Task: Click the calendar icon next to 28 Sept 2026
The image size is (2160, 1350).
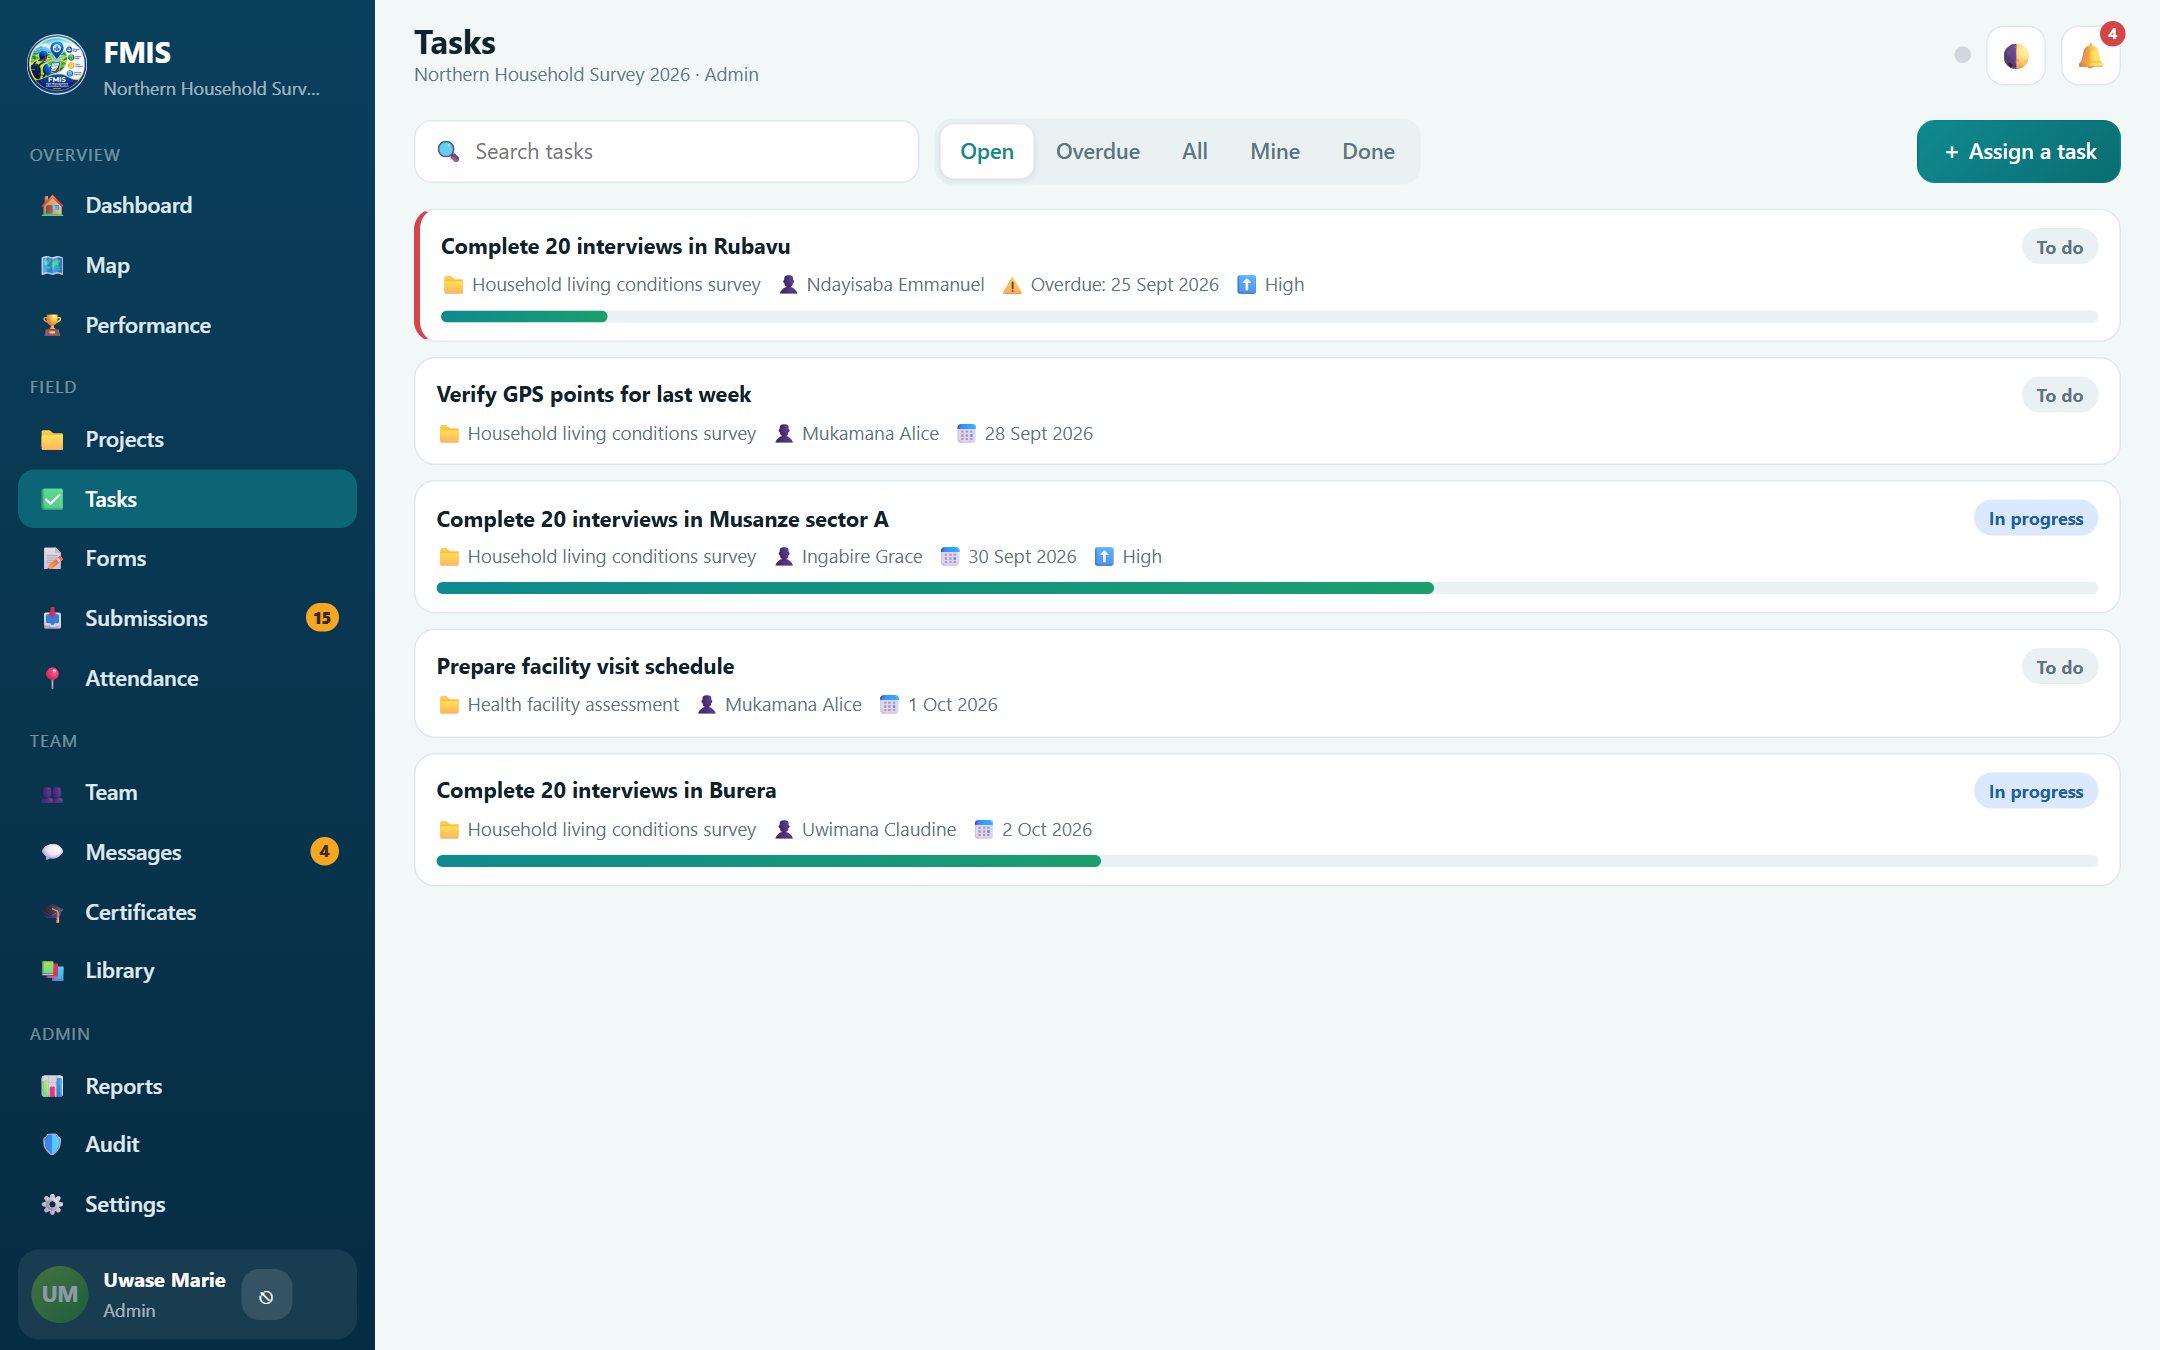Action: 966,433
